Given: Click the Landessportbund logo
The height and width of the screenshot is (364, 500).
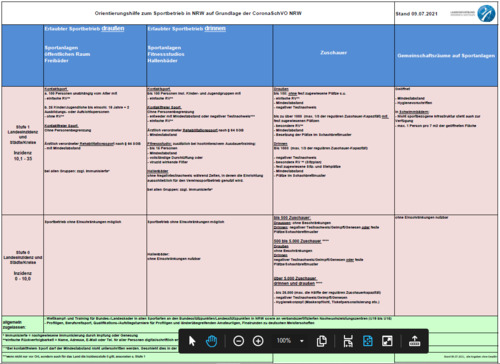Looking at the screenshot, I should (486, 13).
